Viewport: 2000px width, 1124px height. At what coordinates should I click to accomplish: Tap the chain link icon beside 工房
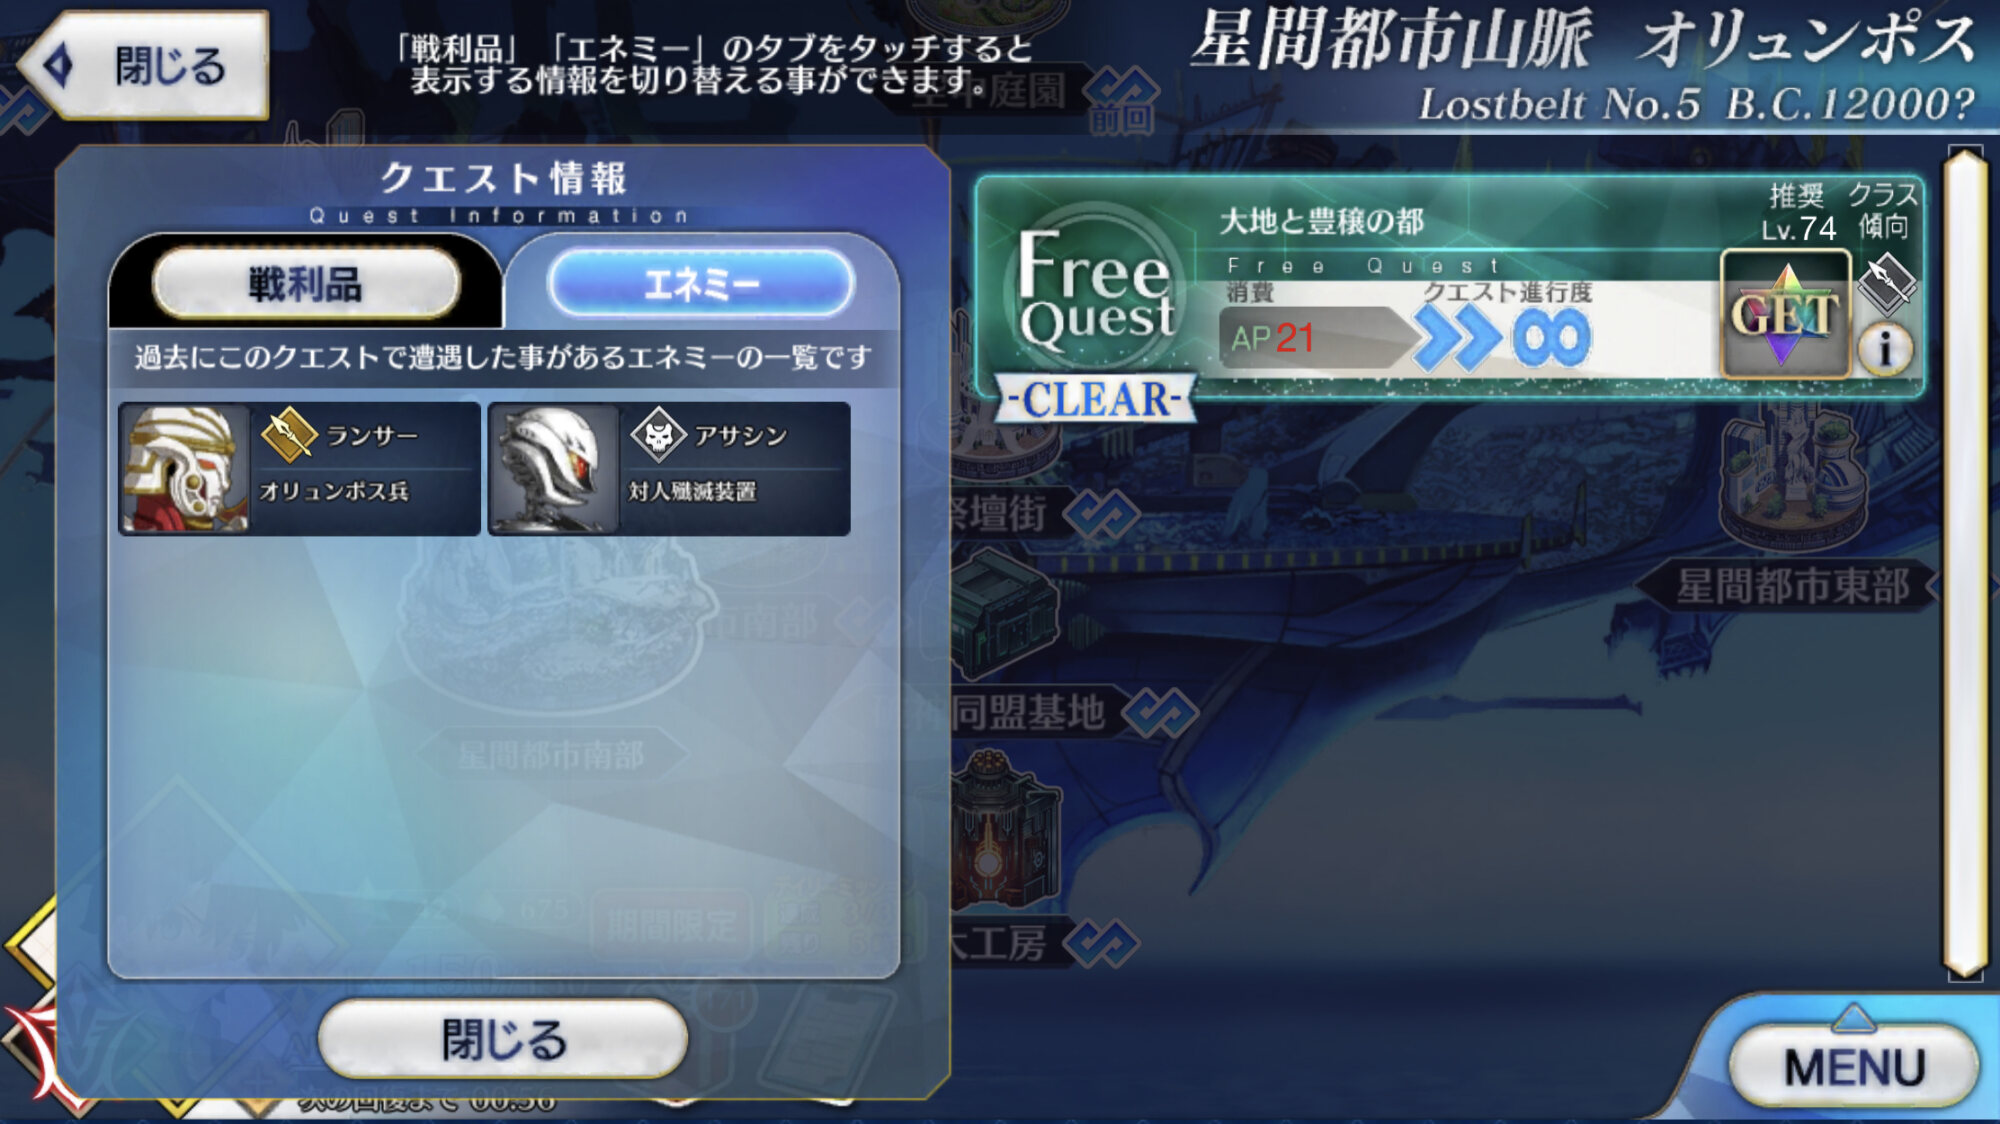pyautogui.click(x=1101, y=943)
